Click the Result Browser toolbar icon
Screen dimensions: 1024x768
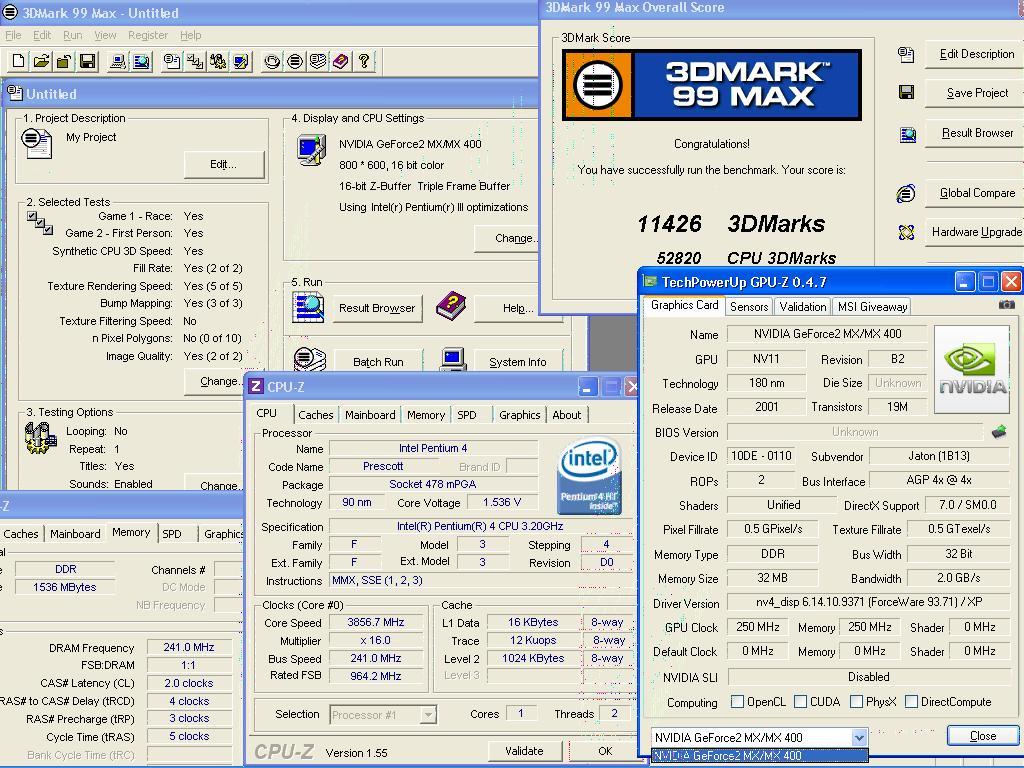point(141,61)
